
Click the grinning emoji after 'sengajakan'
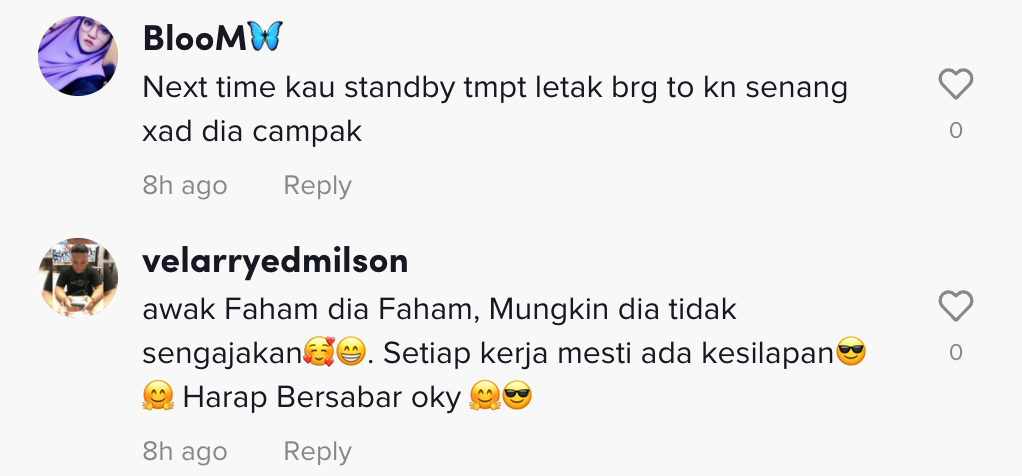tap(351, 354)
